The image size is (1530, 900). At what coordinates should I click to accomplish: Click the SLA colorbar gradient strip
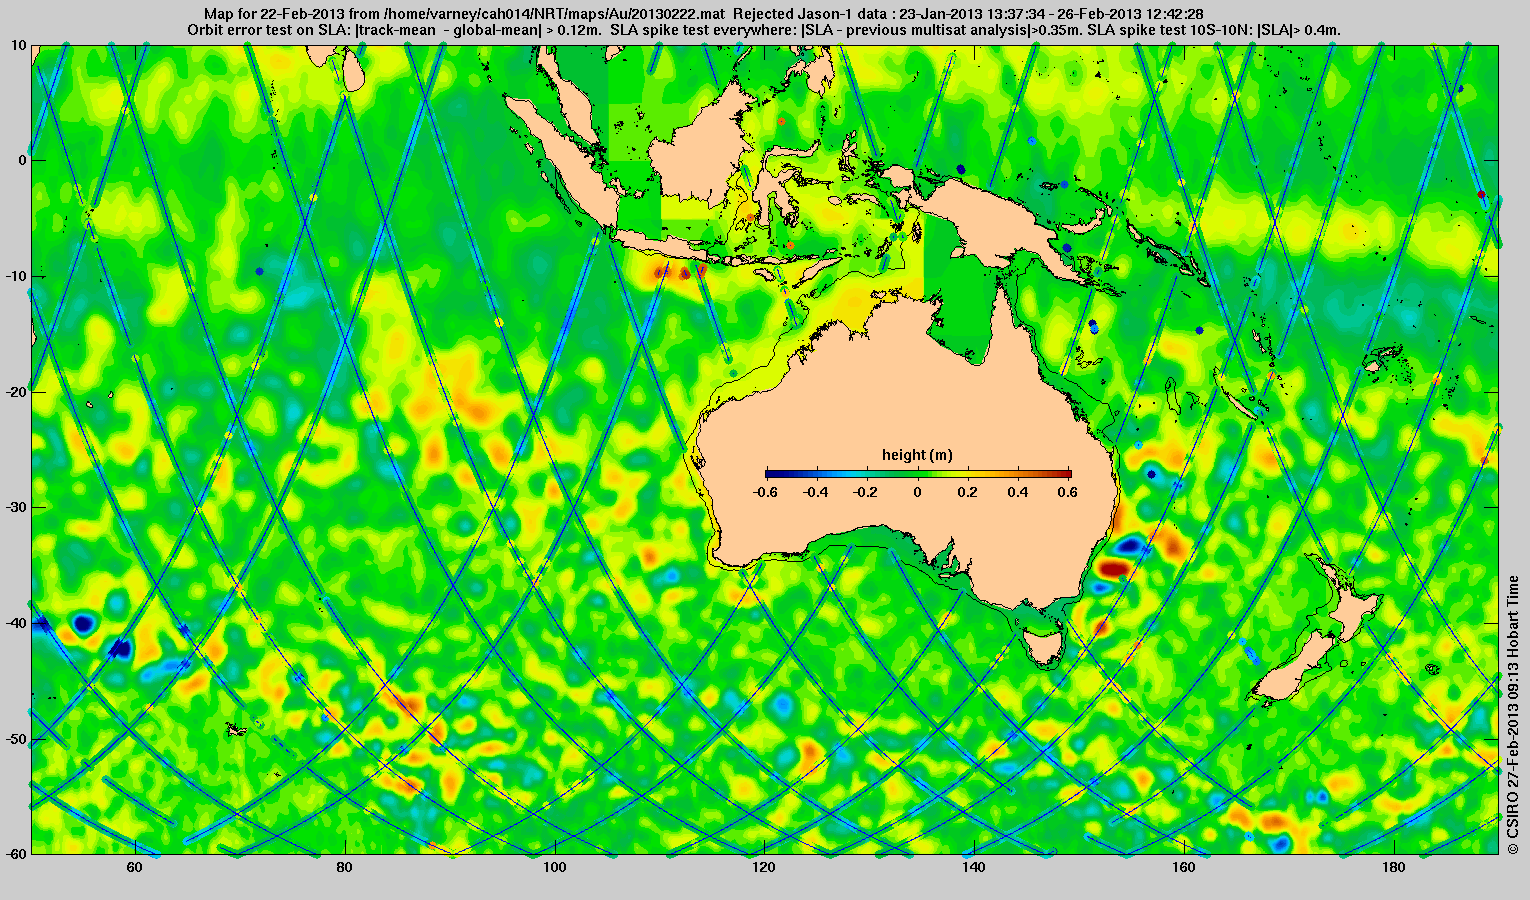click(x=918, y=474)
